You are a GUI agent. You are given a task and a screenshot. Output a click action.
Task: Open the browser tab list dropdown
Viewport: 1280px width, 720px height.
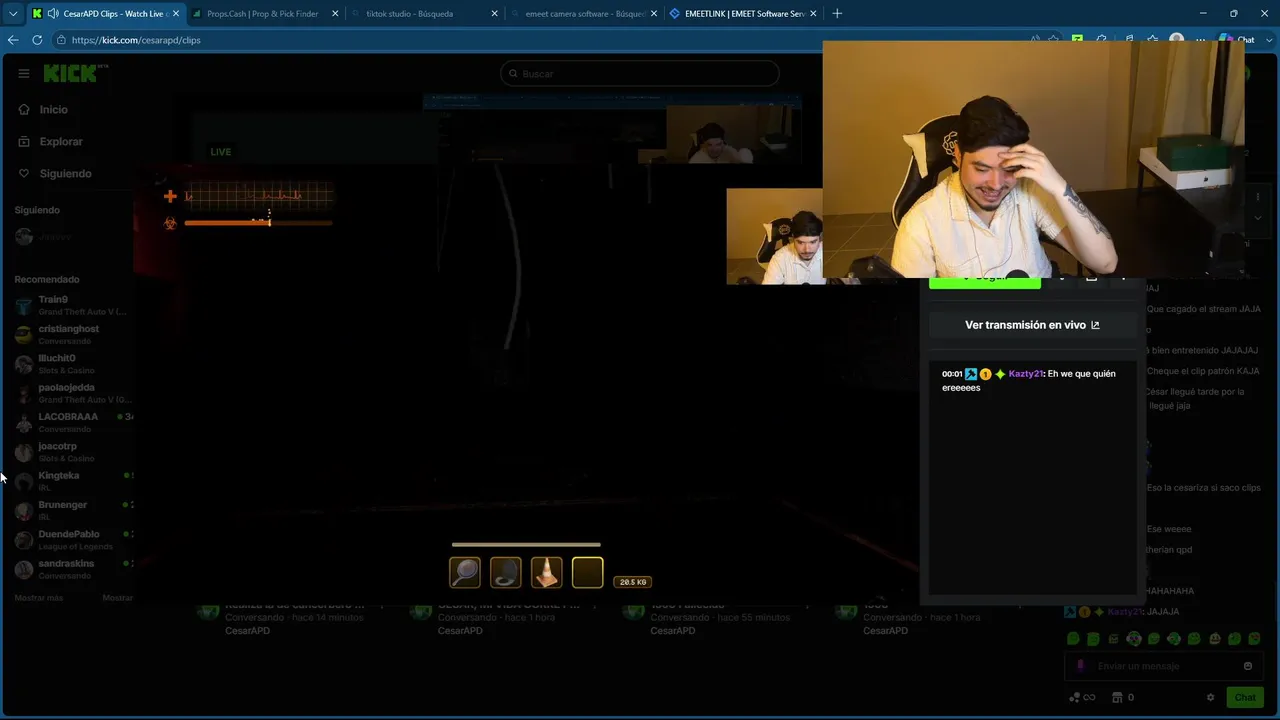tap(13, 14)
